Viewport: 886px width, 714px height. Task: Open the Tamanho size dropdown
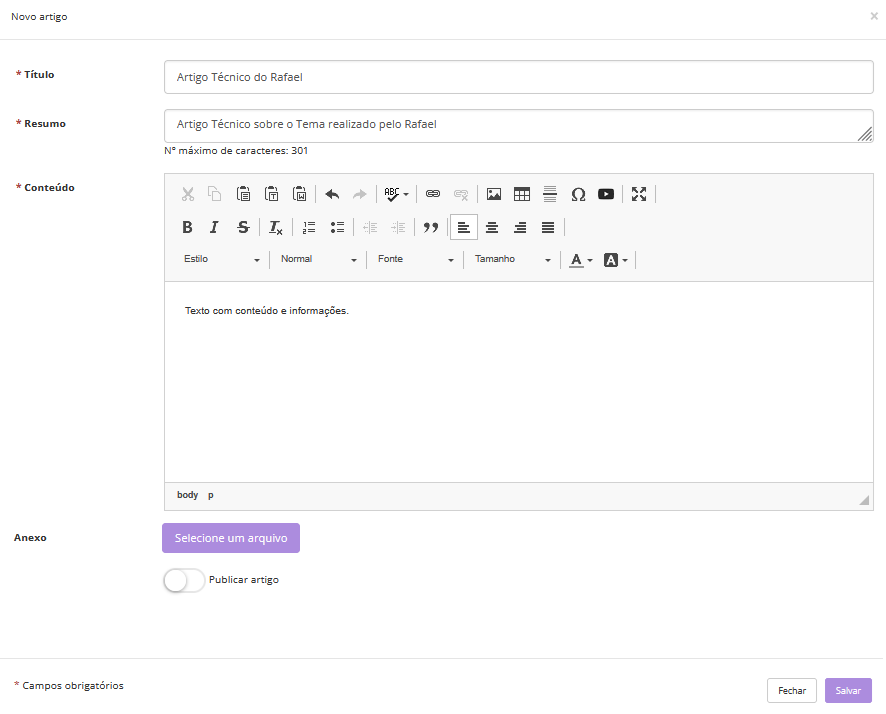pos(512,260)
